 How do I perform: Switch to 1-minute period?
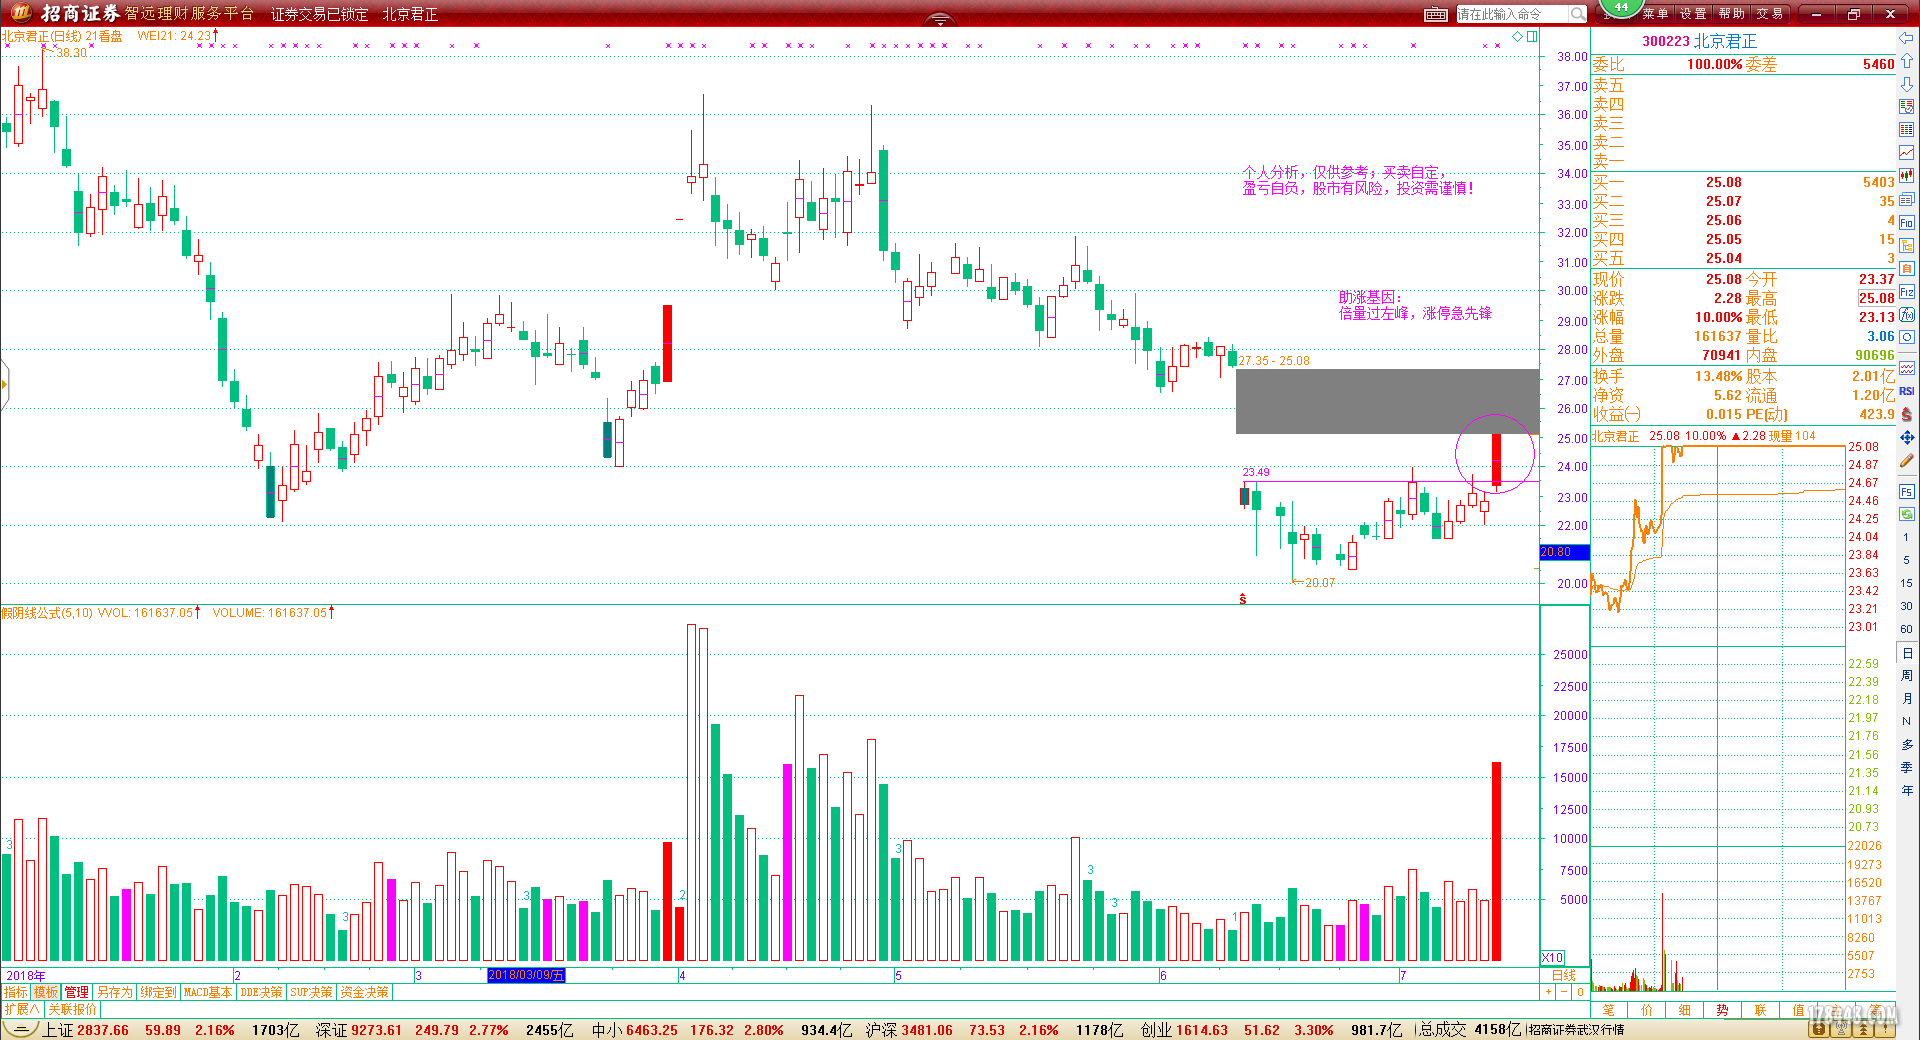point(1907,538)
